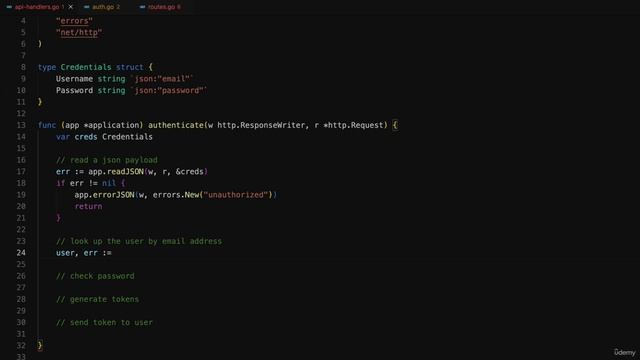This screenshot has height=360, width=640.
Task: Click the 'check password' comment
Action: point(95,276)
